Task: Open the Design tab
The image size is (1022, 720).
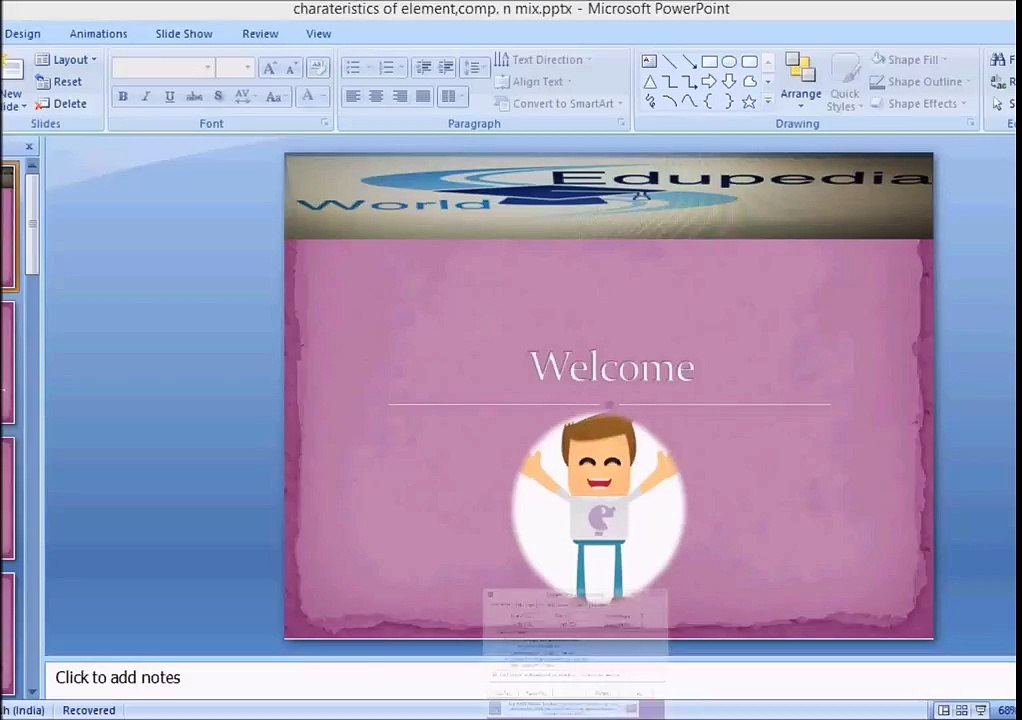Action: [22, 34]
